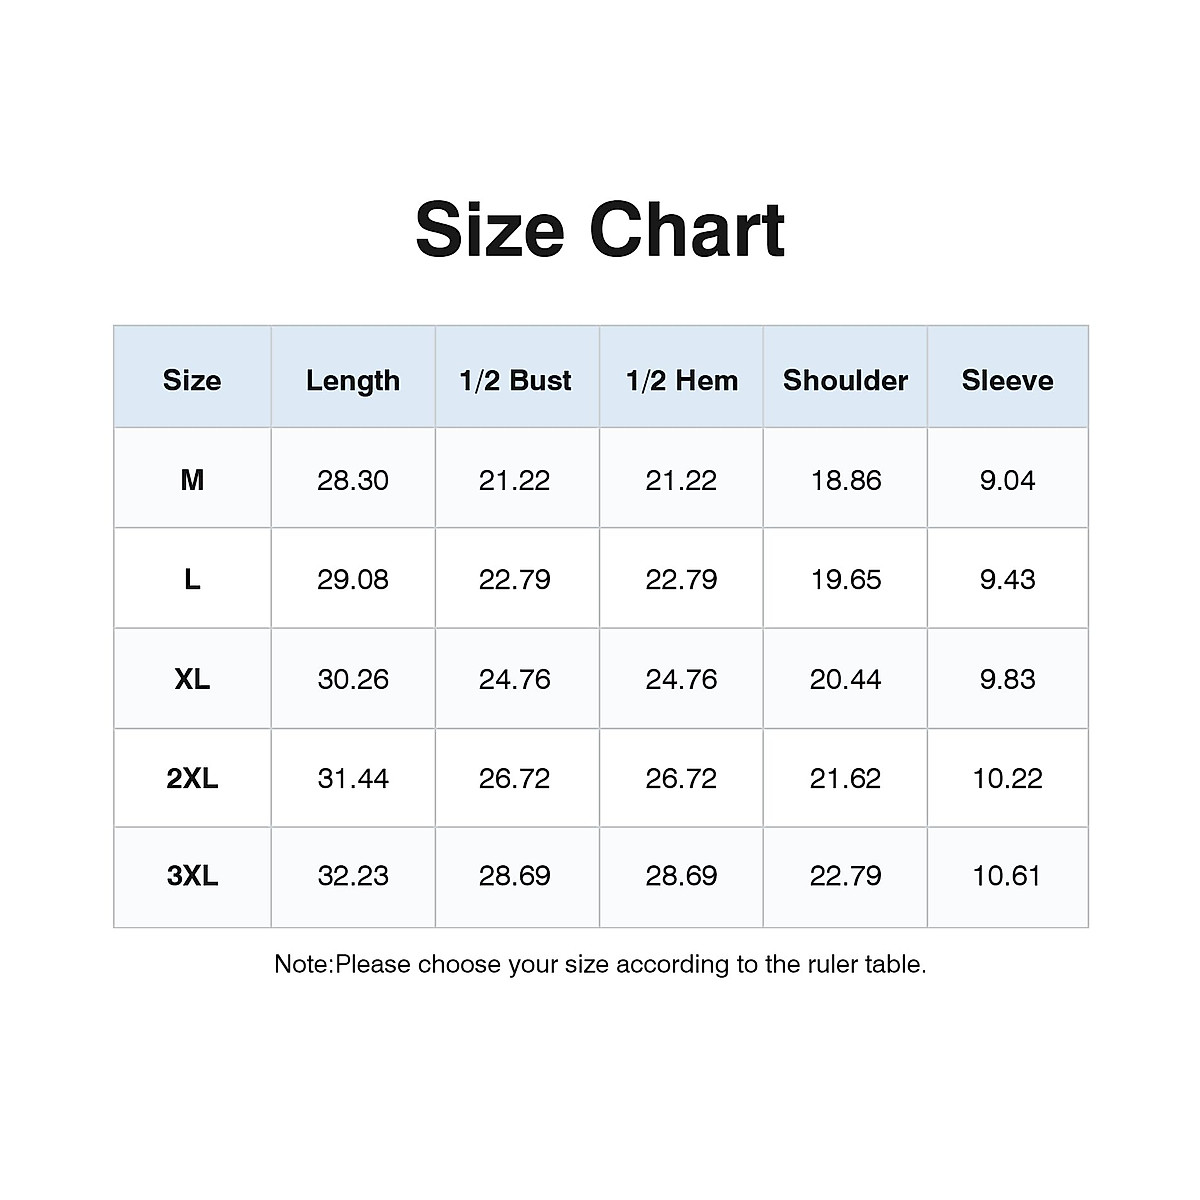Click the L size row label
The height and width of the screenshot is (1200, 1200).
(x=192, y=579)
